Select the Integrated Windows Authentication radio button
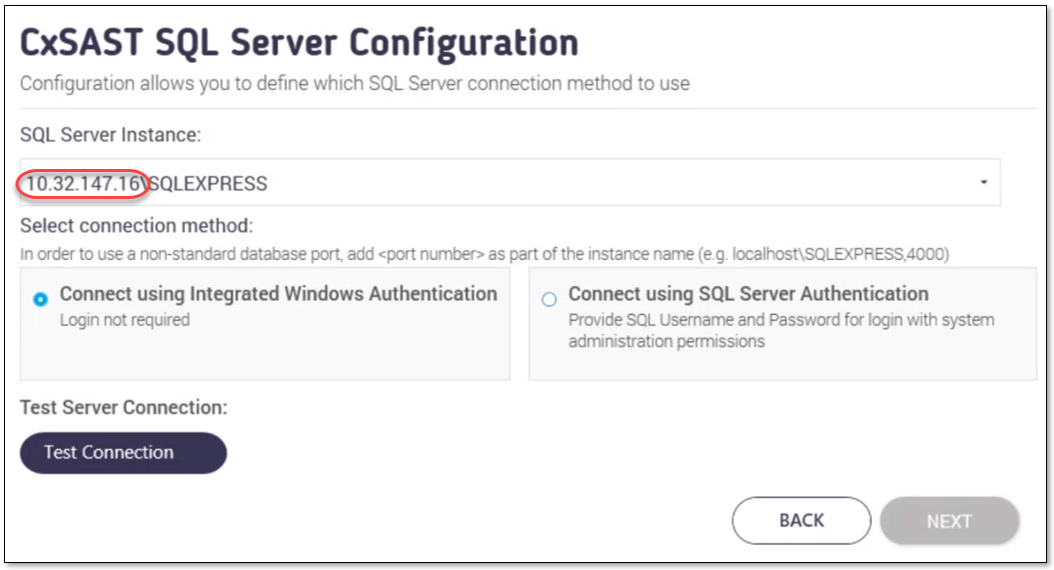 click(41, 299)
